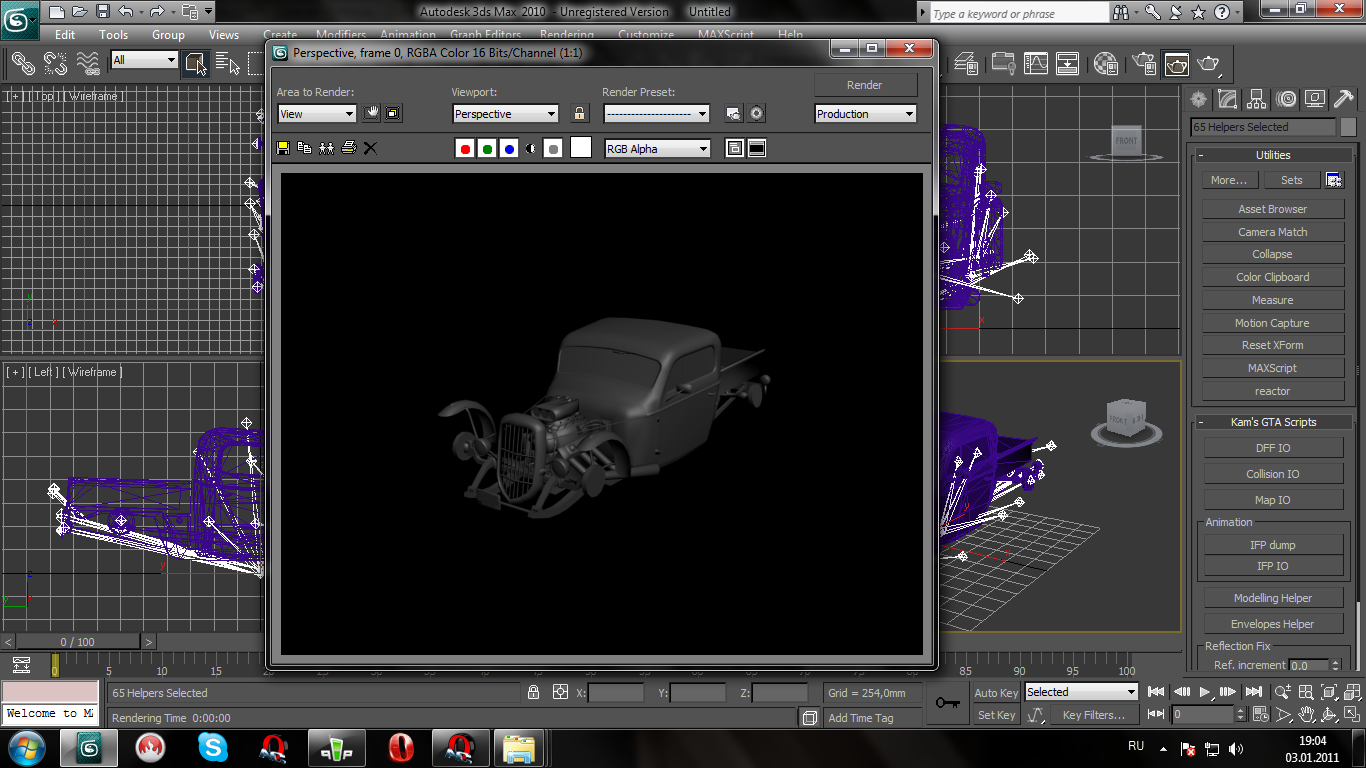The width and height of the screenshot is (1366, 768).
Task: Open the Curve Editor from main toolbar
Action: pyautogui.click(x=1036, y=64)
